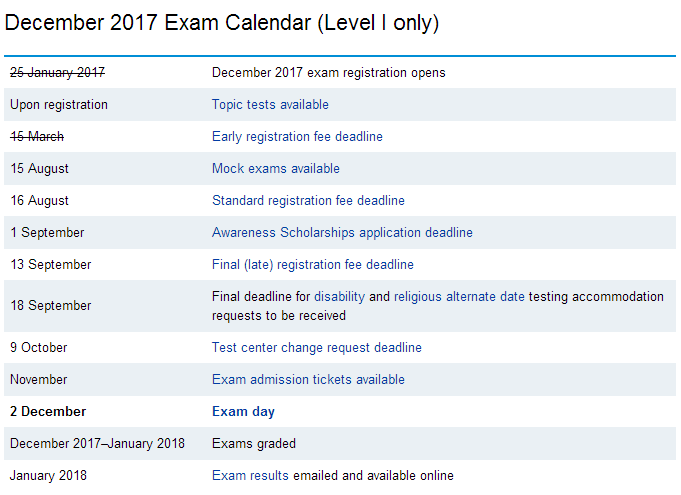
Task: Open the Mock exams available link
Action: (275, 168)
